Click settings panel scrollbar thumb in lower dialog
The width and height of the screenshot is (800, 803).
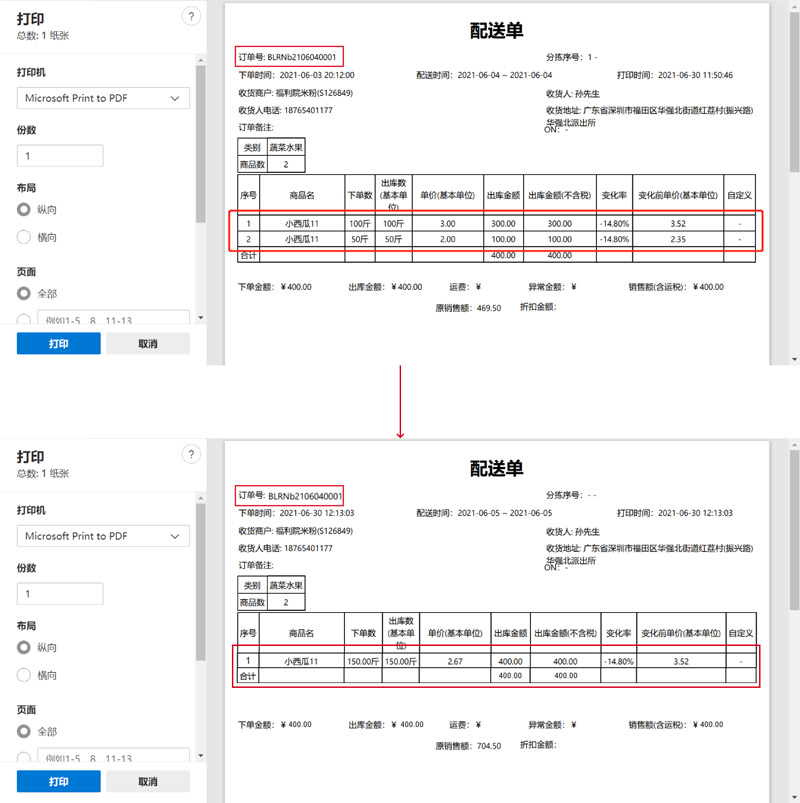coord(201,582)
